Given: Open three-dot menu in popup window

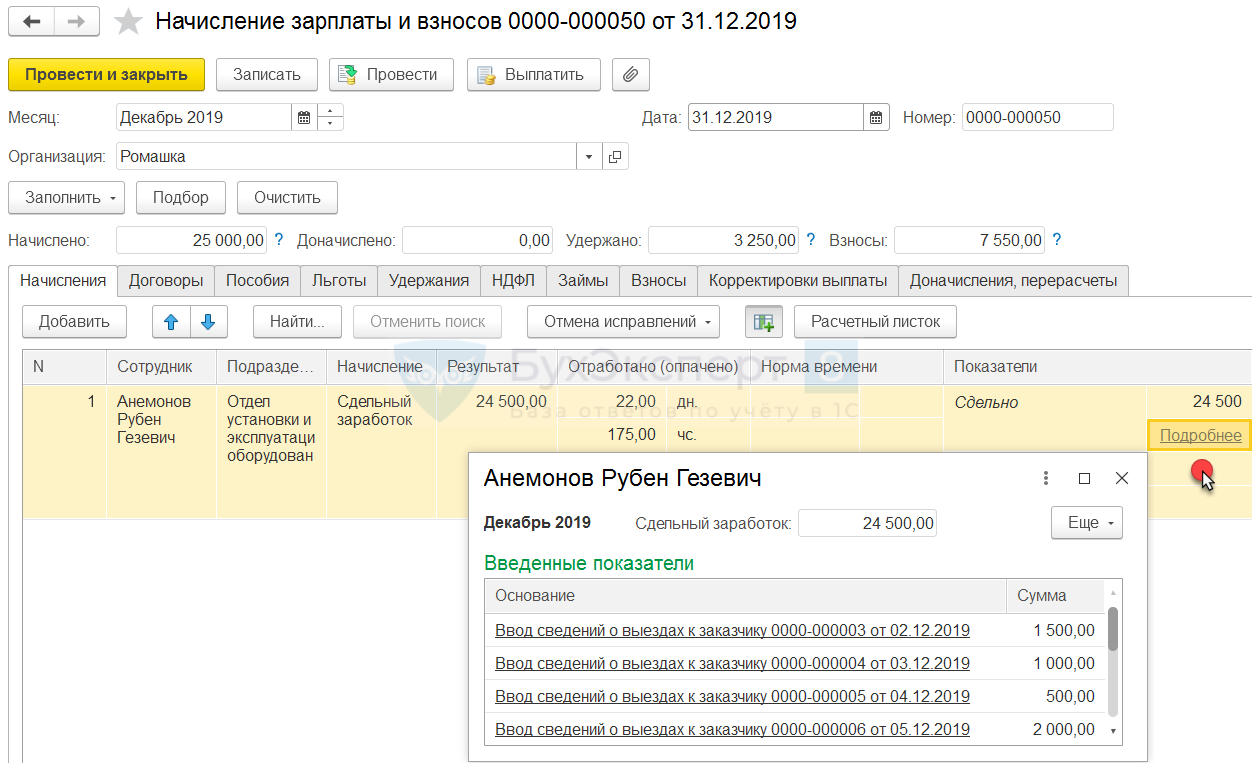Looking at the screenshot, I should pos(1046,478).
